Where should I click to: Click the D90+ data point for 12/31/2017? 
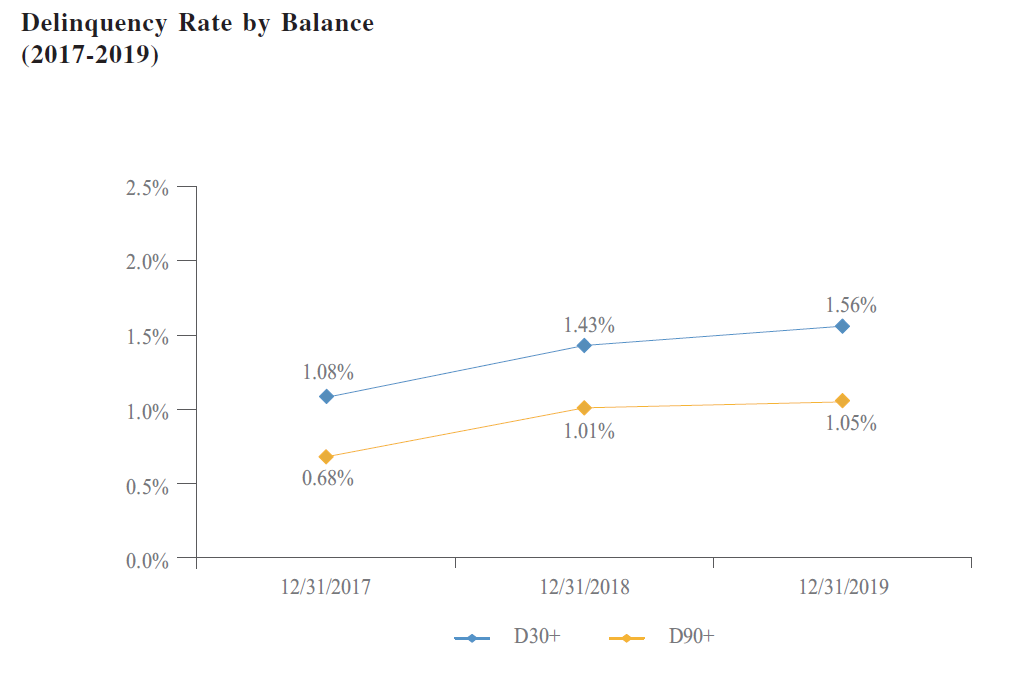tap(326, 457)
